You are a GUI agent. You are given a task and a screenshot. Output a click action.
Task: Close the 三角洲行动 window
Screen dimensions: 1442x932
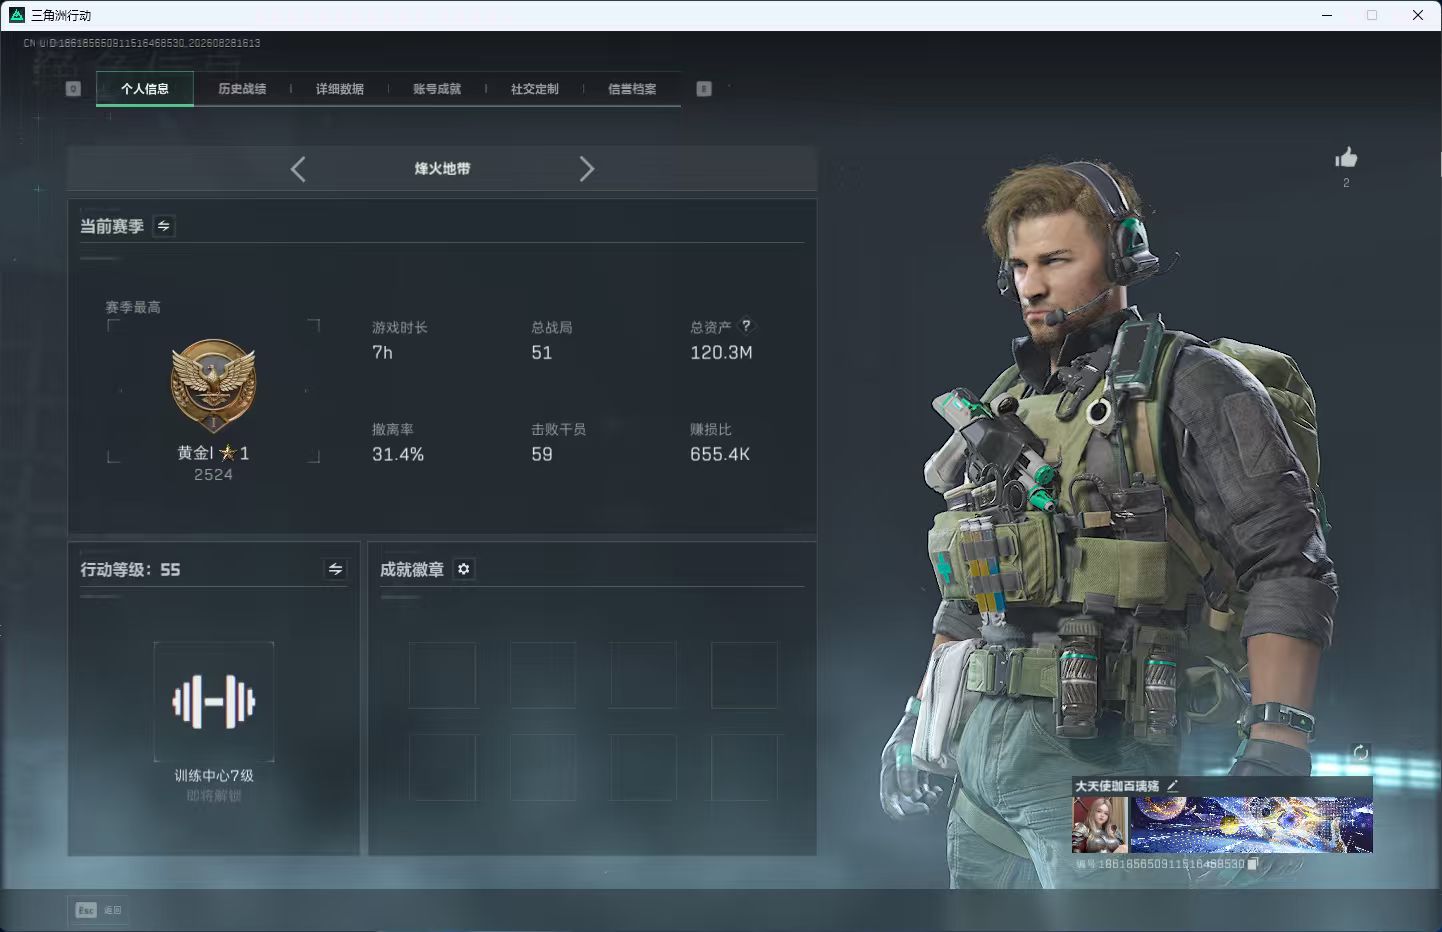tap(1418, 15)
